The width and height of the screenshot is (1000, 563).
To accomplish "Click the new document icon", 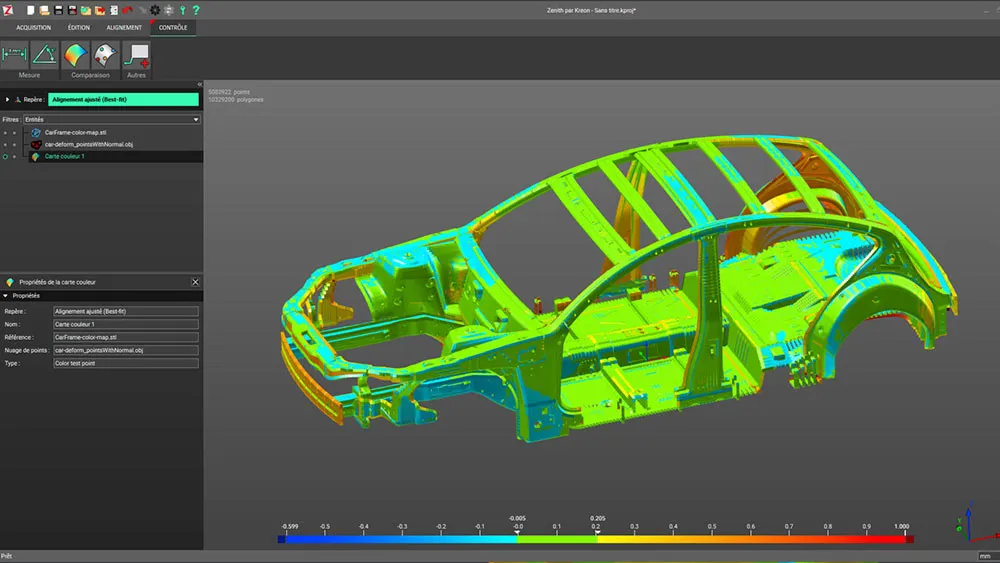I will 31,10.
